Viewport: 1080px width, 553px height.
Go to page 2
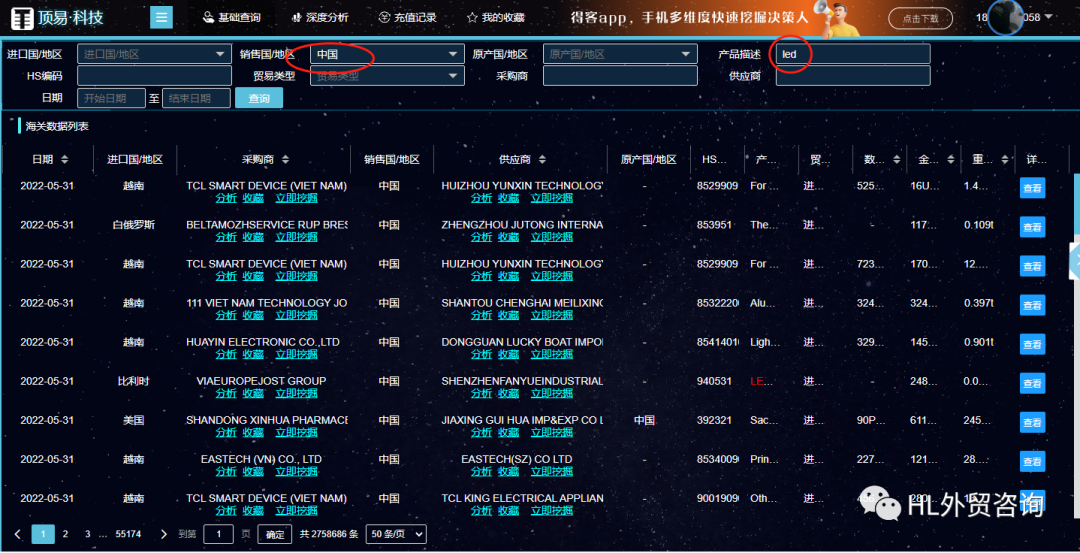65,534
